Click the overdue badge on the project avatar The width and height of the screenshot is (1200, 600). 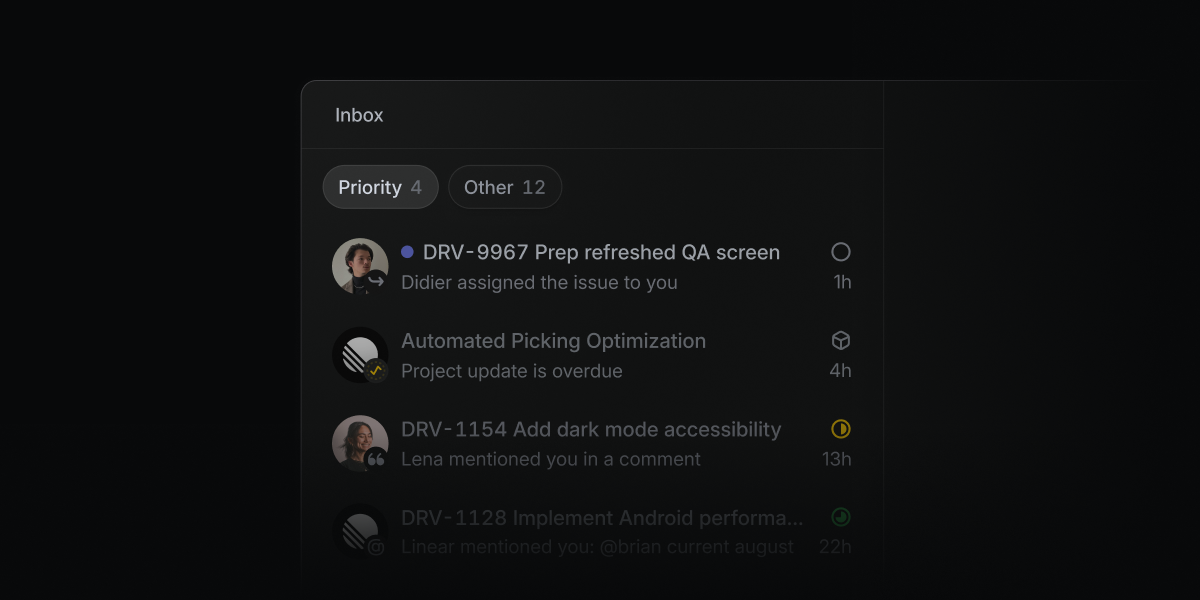point(377,370)
